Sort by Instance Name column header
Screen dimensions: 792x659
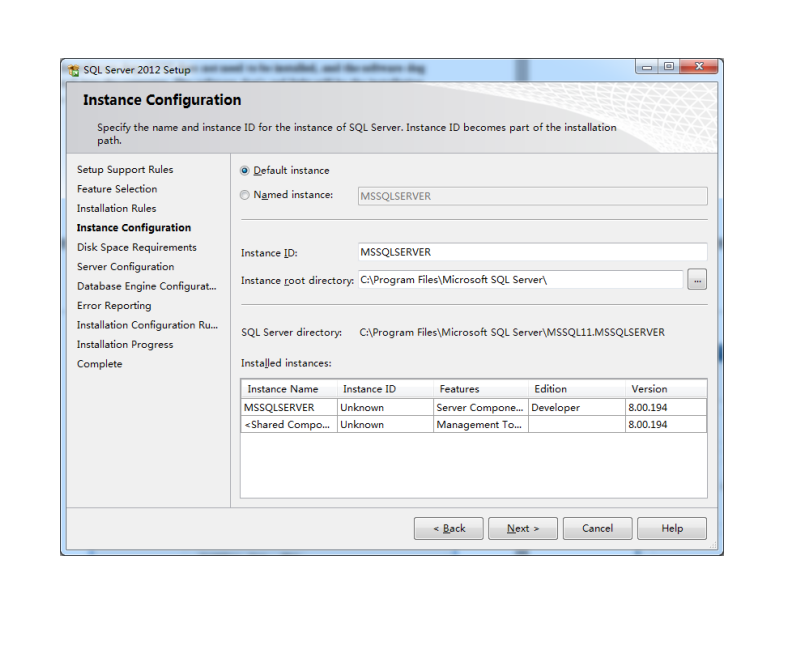point(289,389)
